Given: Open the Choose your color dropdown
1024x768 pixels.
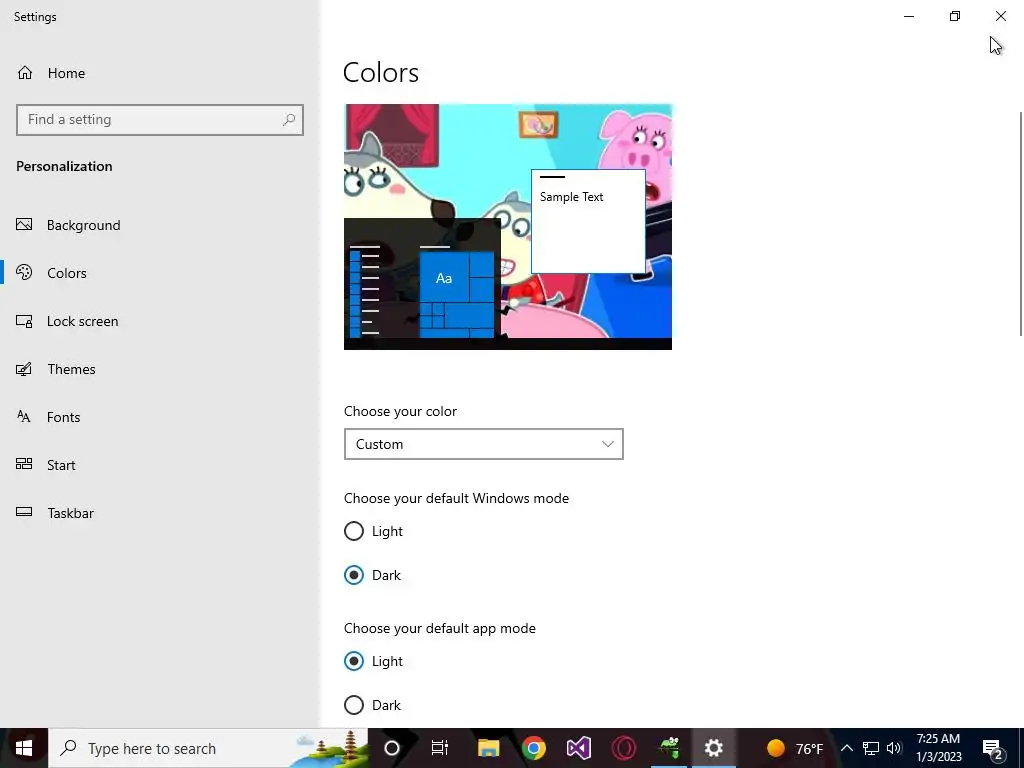Looking at the screenshot, I should (x=483, y=444).
